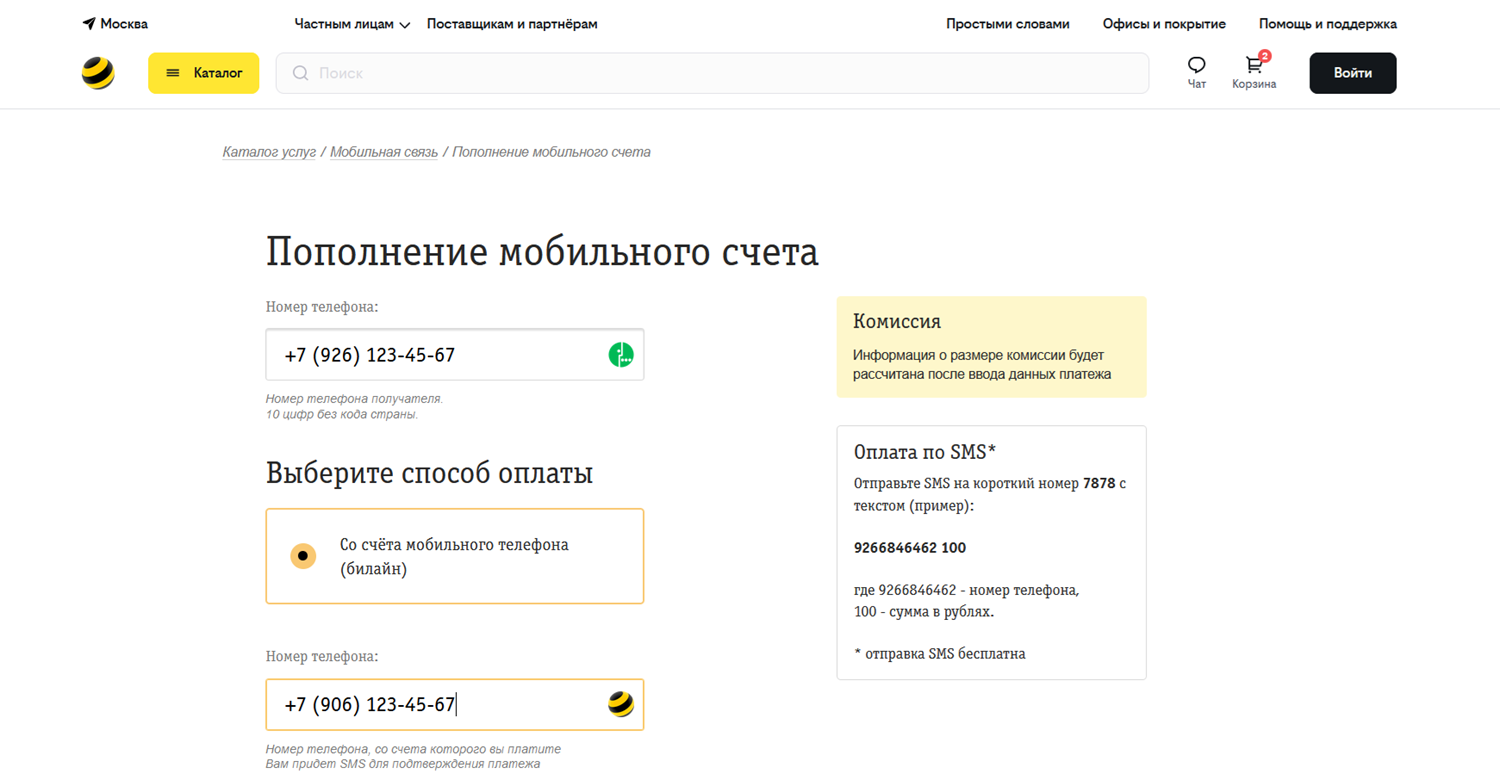The height and width of the screenshot is (780, 1500).
Task: Click the page title Пополнение мобильного счета
Action: coord(542,252)
